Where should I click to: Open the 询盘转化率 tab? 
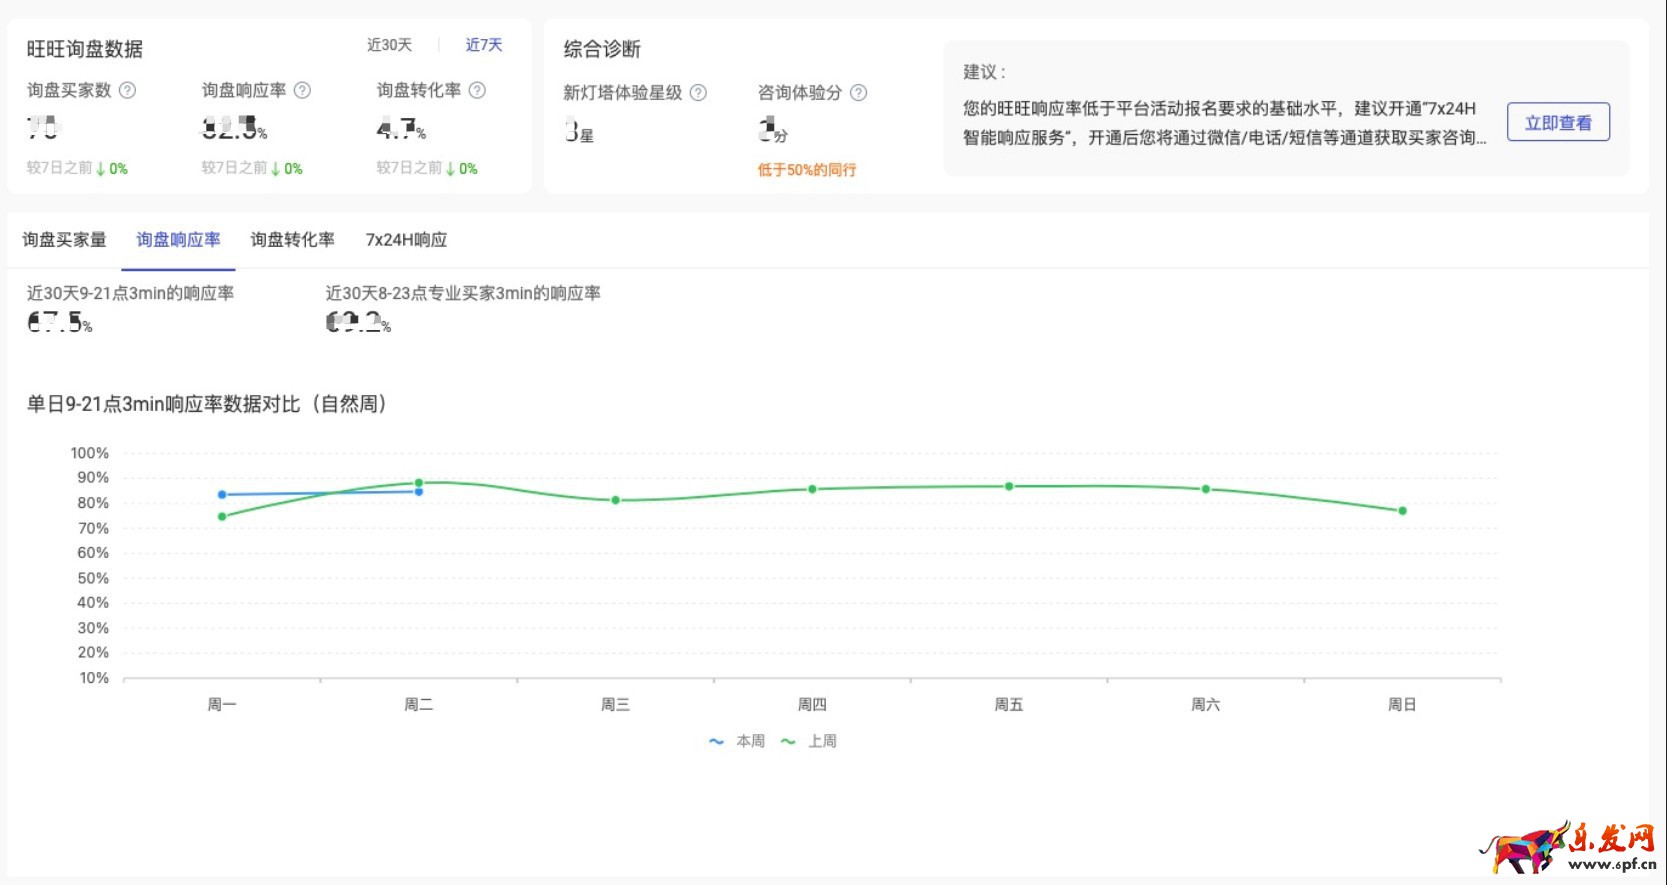(x=292, y=240)
